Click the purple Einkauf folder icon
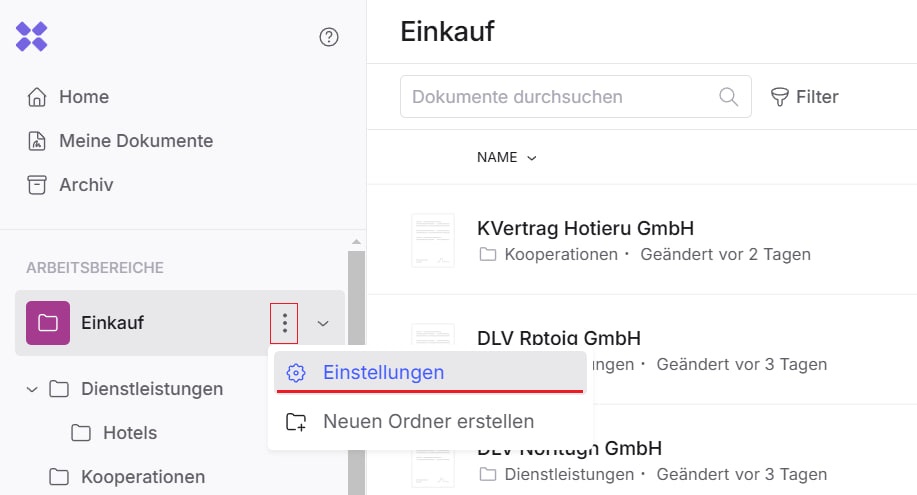This screenshot has width=917, height=495. pos(48,323)
